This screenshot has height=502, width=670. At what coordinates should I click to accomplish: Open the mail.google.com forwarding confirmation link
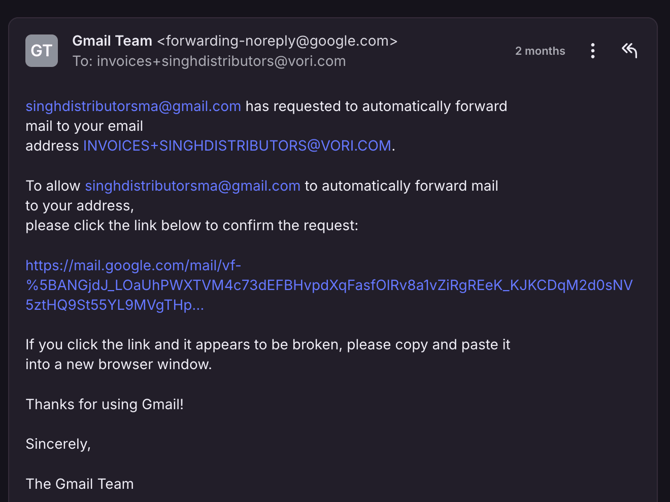coord(329,285)
